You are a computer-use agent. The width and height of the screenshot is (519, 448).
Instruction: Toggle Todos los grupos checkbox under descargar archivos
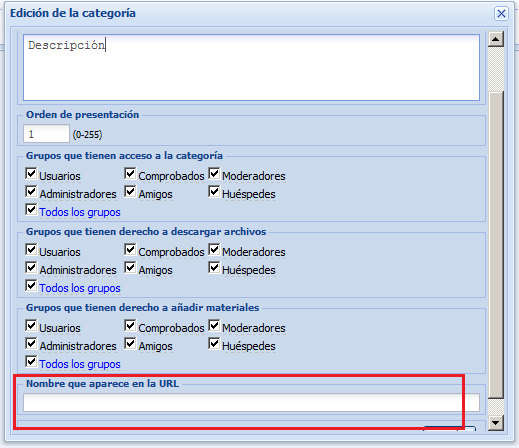click(31, 285)
